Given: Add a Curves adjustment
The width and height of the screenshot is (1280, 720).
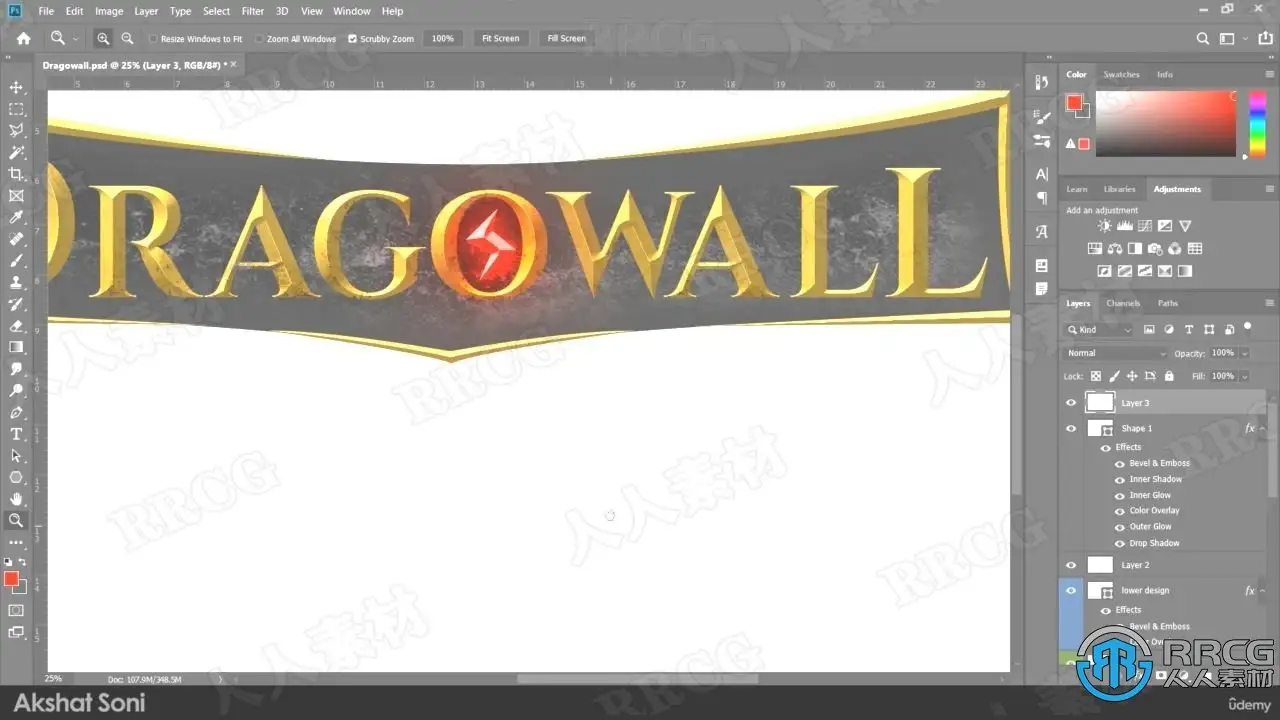Looking at the screenshot, I should pos(1145,227).
